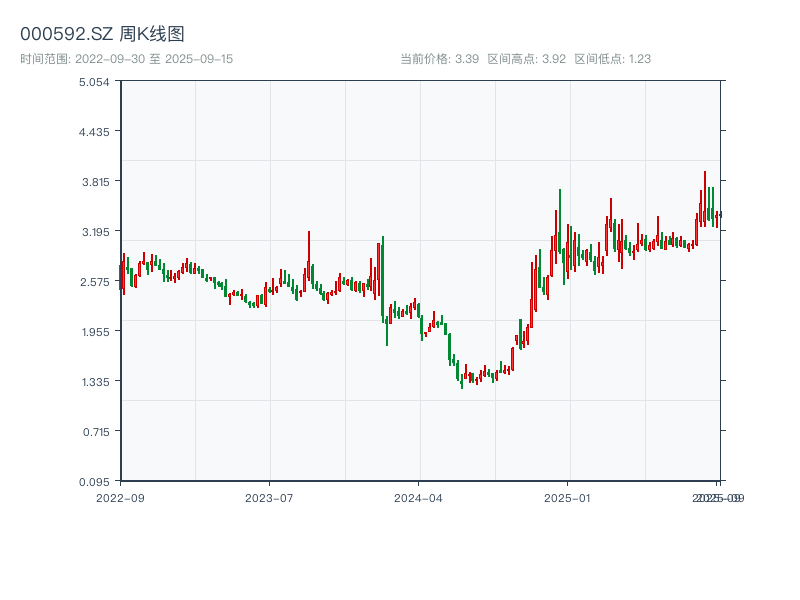Click the x-axis label 2022-09
This screenshot has height=600, width=800.
(x=120, y=498)
